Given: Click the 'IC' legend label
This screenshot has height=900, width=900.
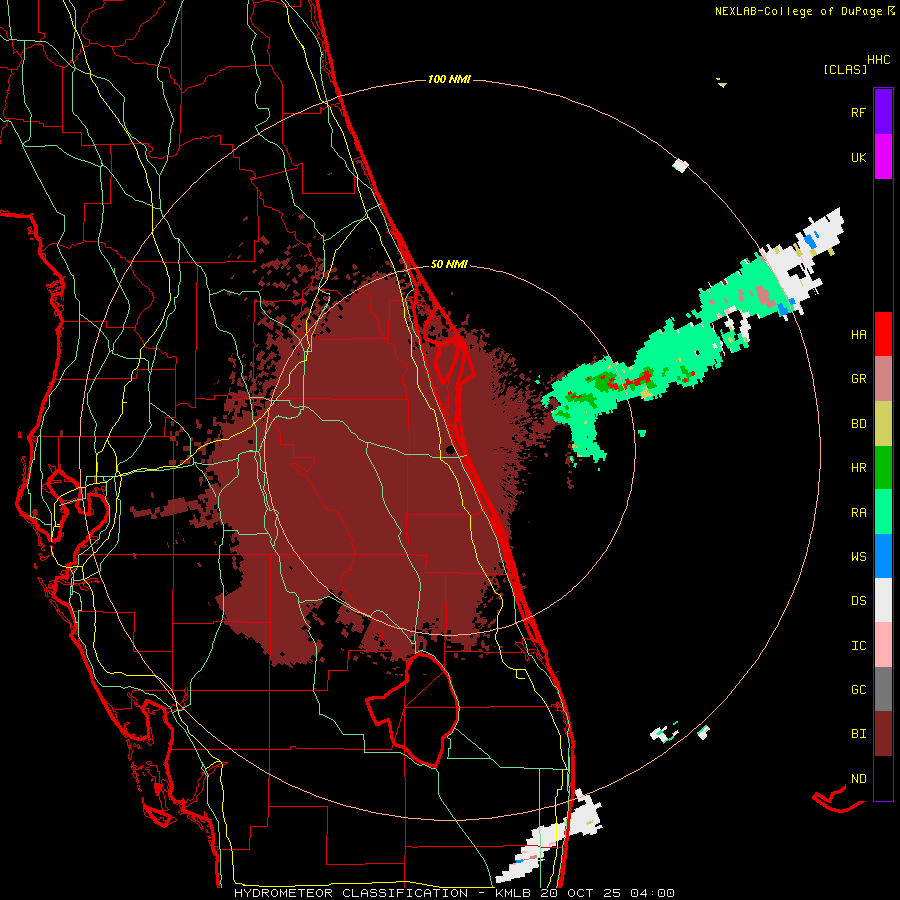Looking at the screenshot, I should pyautogui.click(x=858, y=646).
